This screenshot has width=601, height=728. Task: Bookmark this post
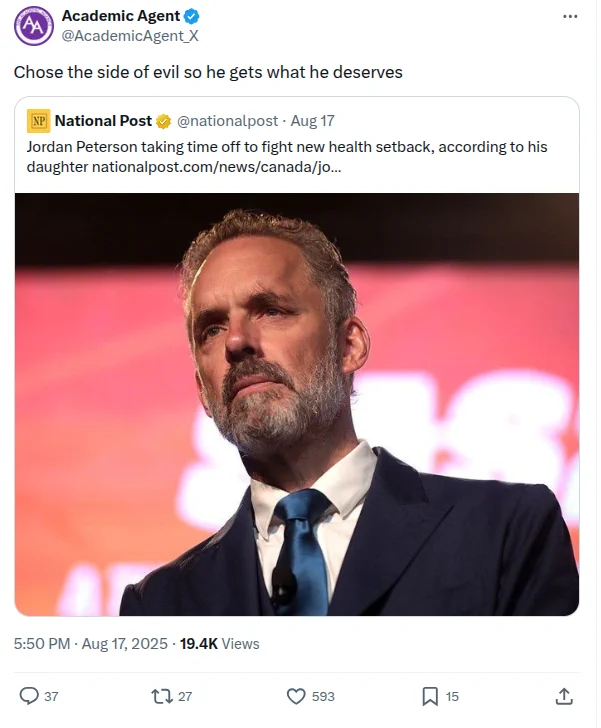point(430,696)
